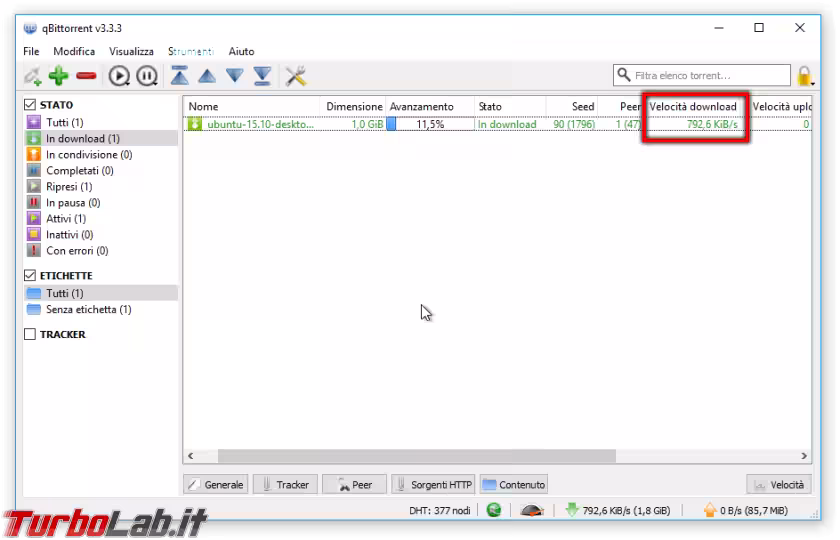The height and width of the screenshot is (540, 840).
Task: Open the Strumenti menu
Action: click(190, 51)
